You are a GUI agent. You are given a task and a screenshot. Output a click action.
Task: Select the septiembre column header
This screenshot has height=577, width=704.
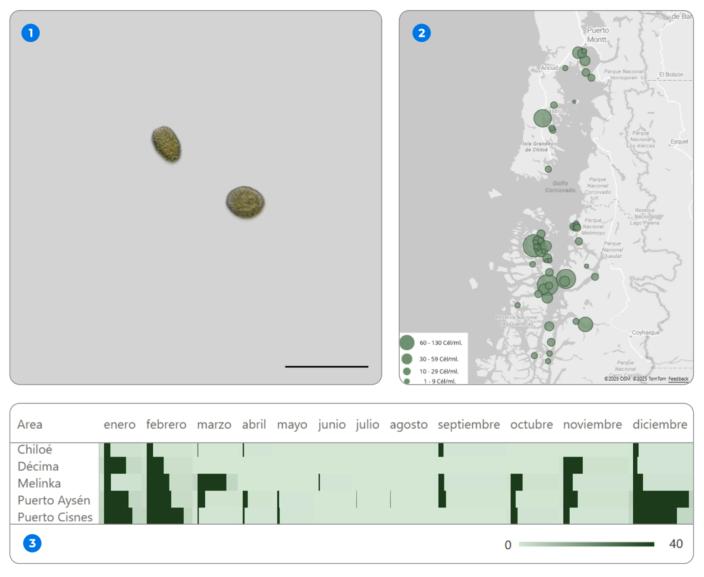[469, 425]
